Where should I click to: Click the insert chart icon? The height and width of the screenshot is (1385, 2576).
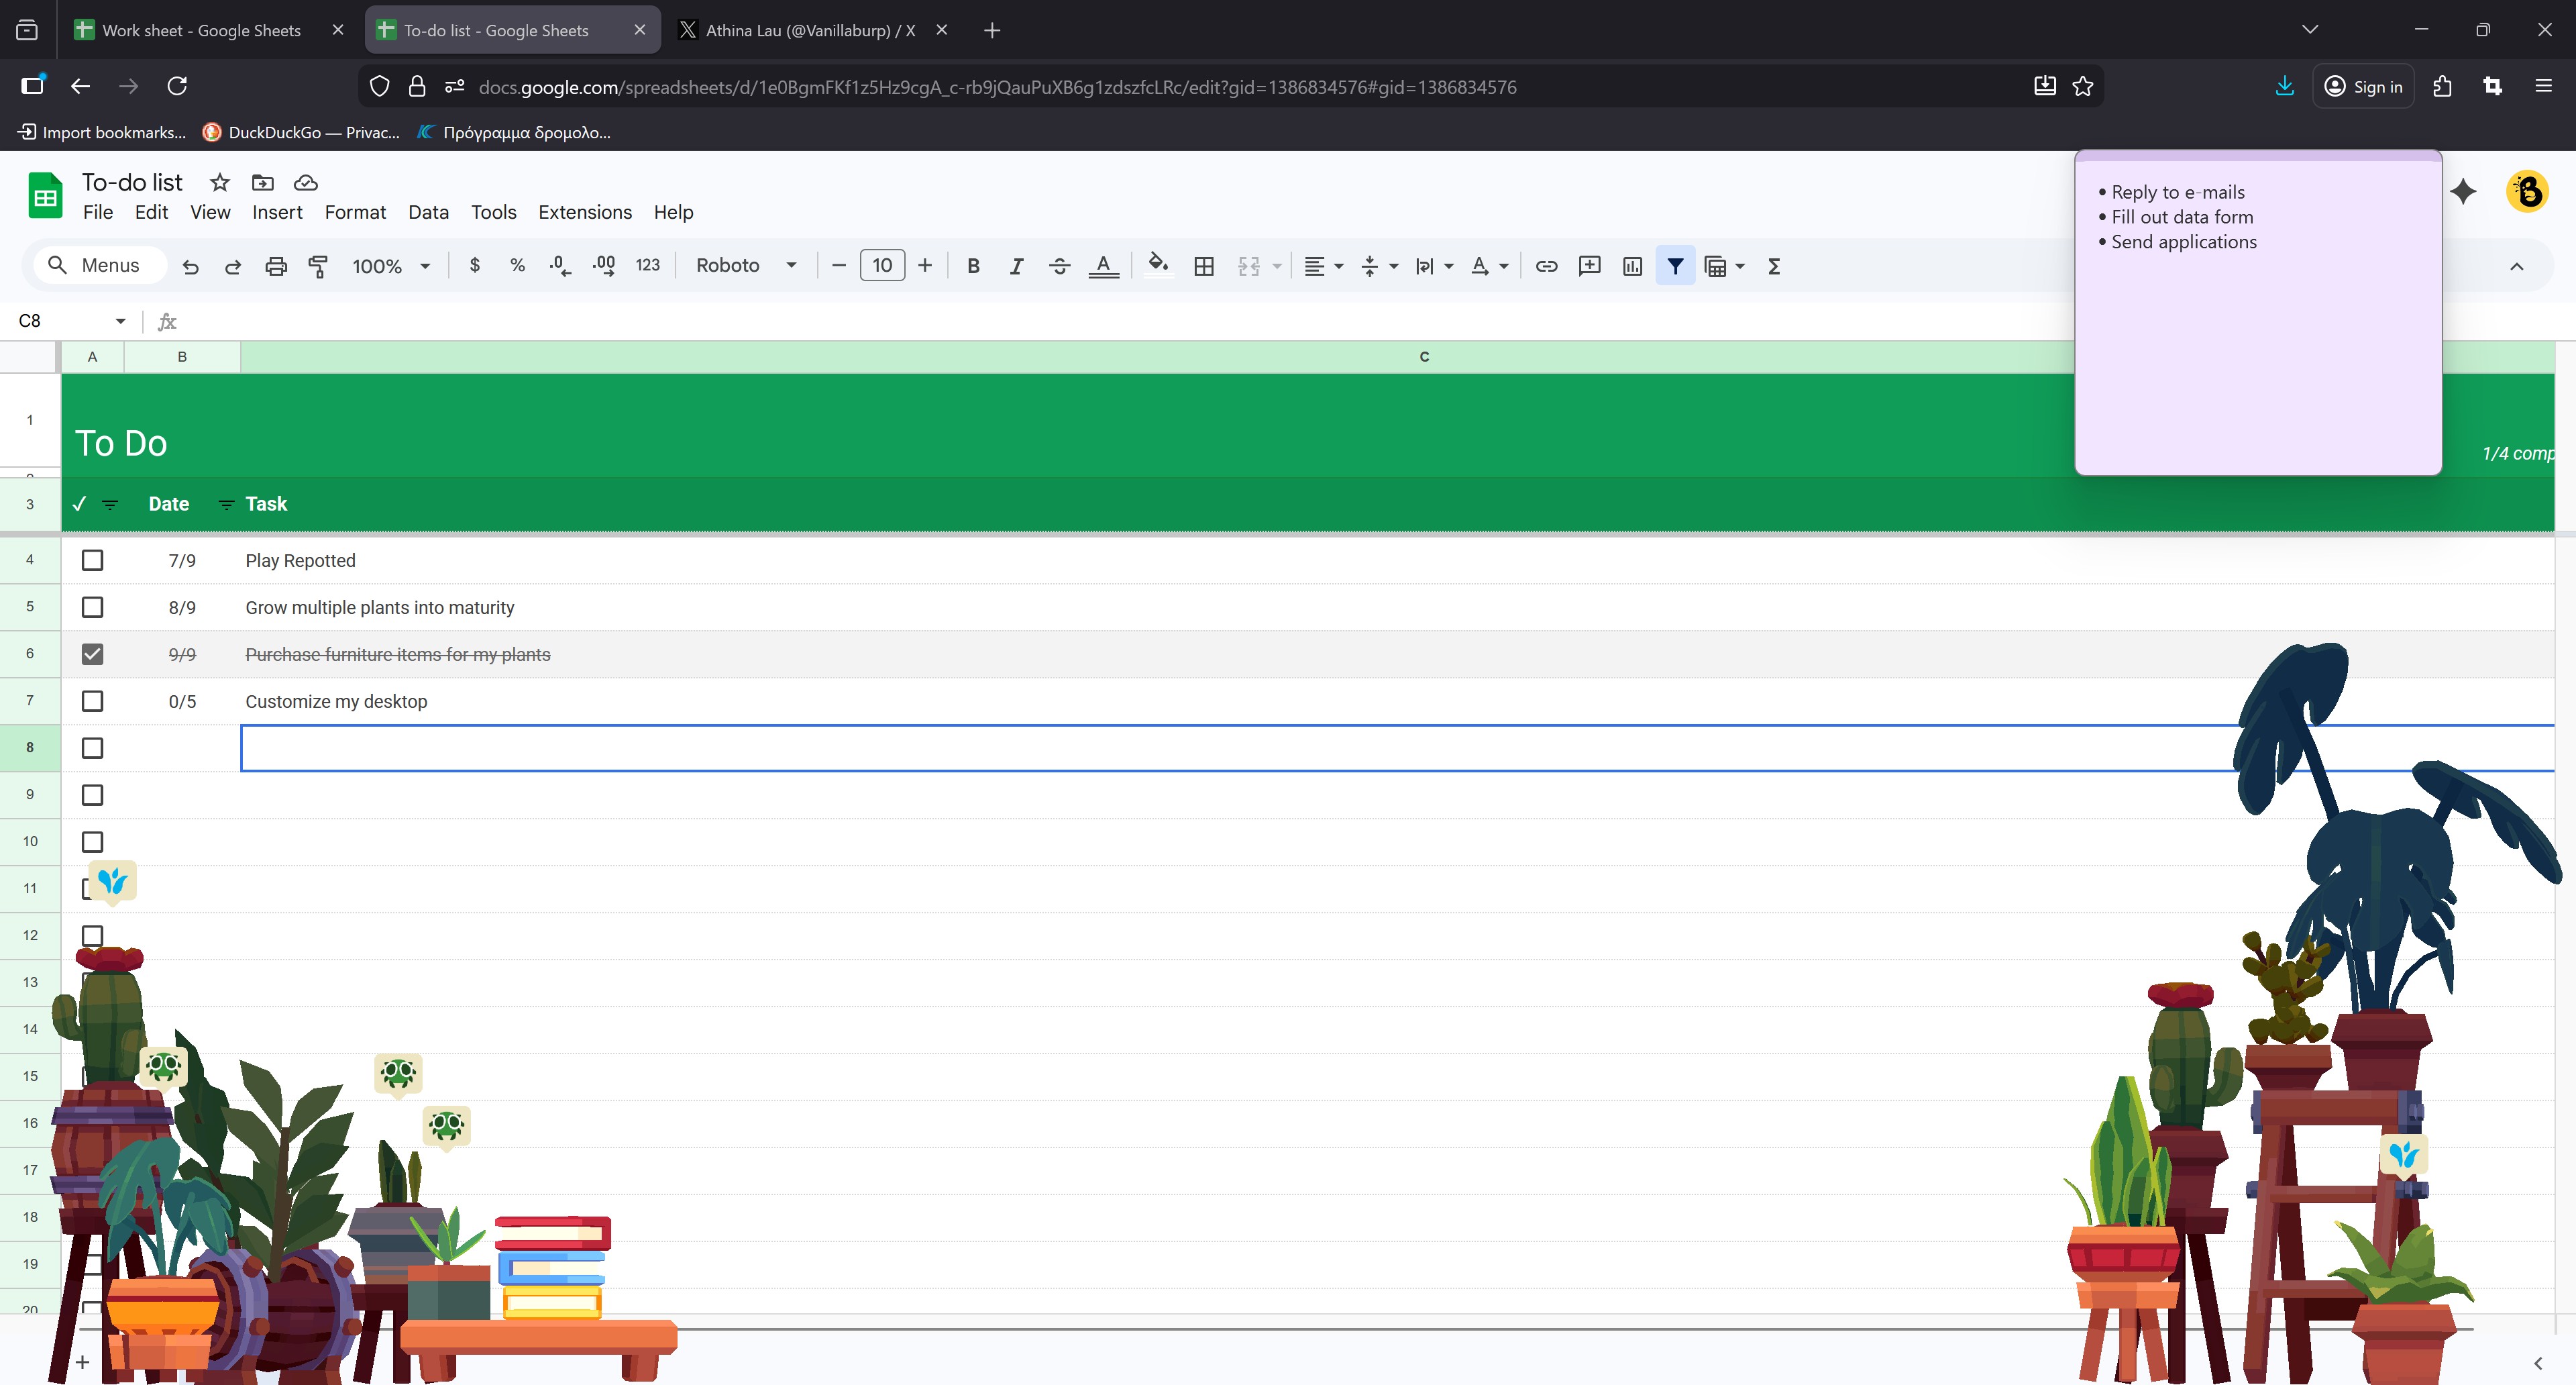1632,266
